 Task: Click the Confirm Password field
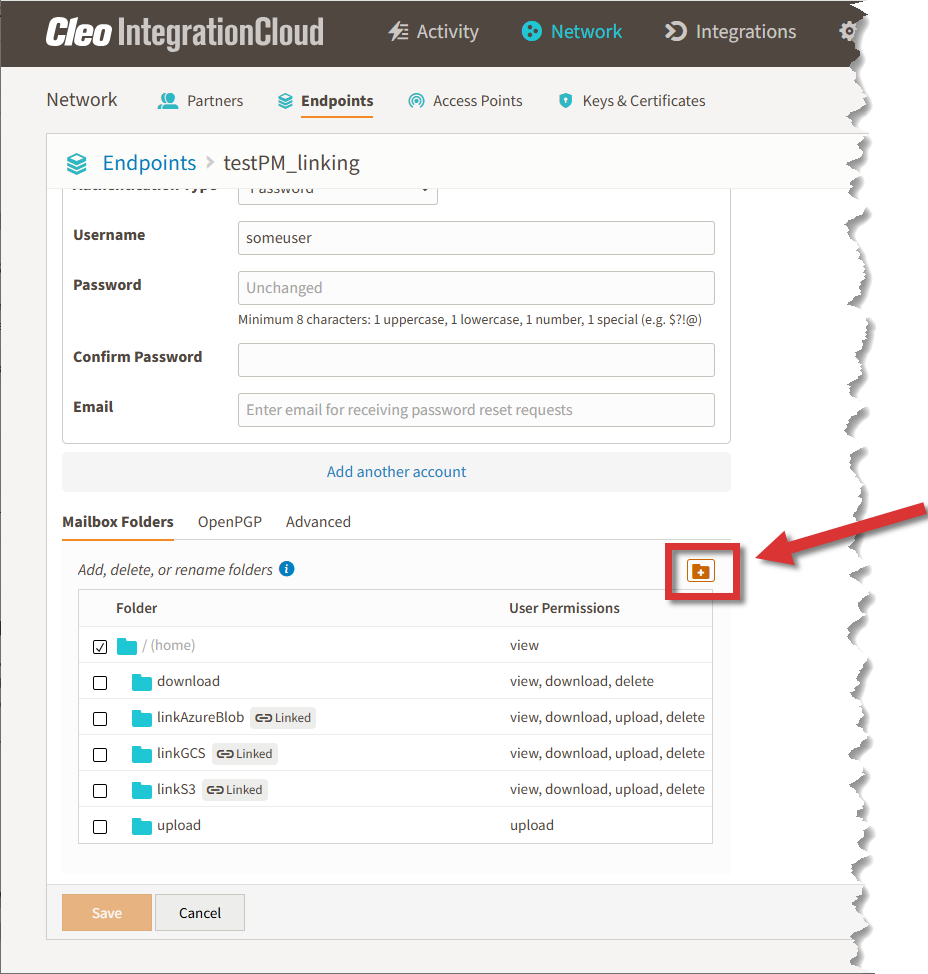coord(476,360)
